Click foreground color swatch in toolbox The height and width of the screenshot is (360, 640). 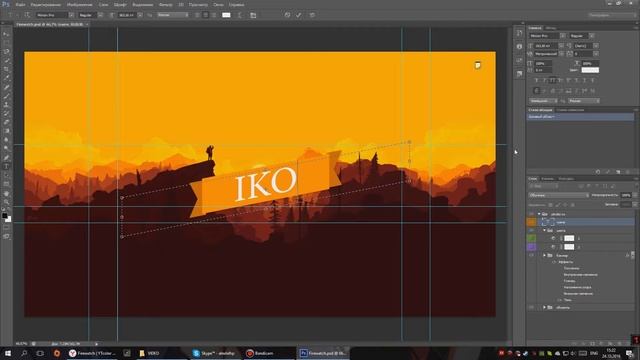tap(4, 216)
